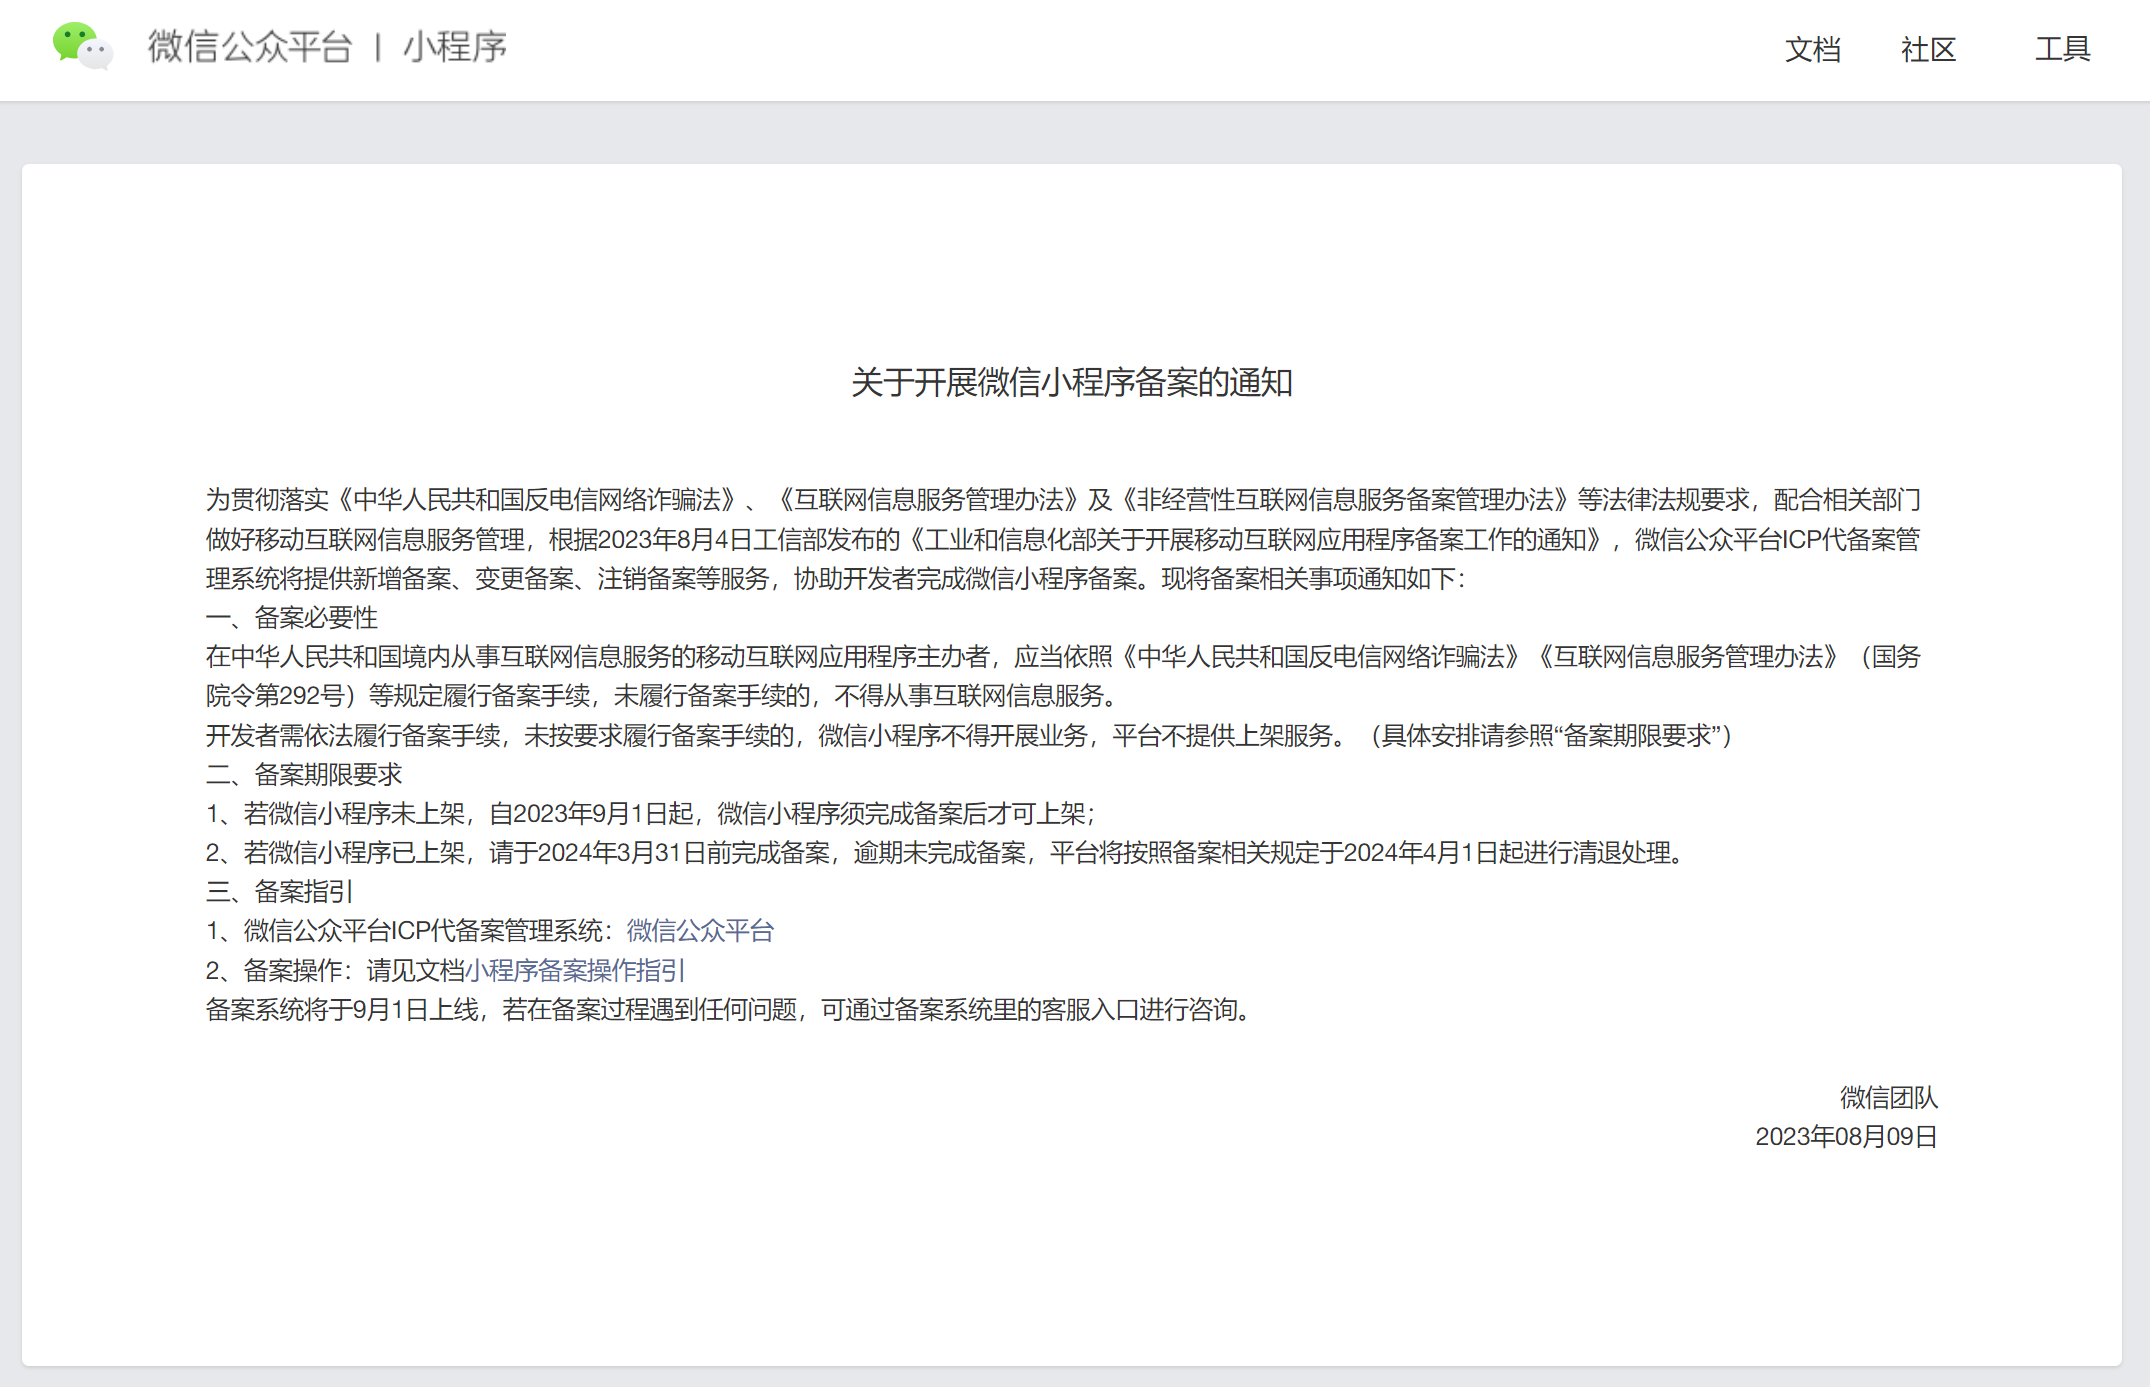Click the WeChat logo icon
Image resolution: width=2150 pixels, height=1387 pixels.
point(83,46)
